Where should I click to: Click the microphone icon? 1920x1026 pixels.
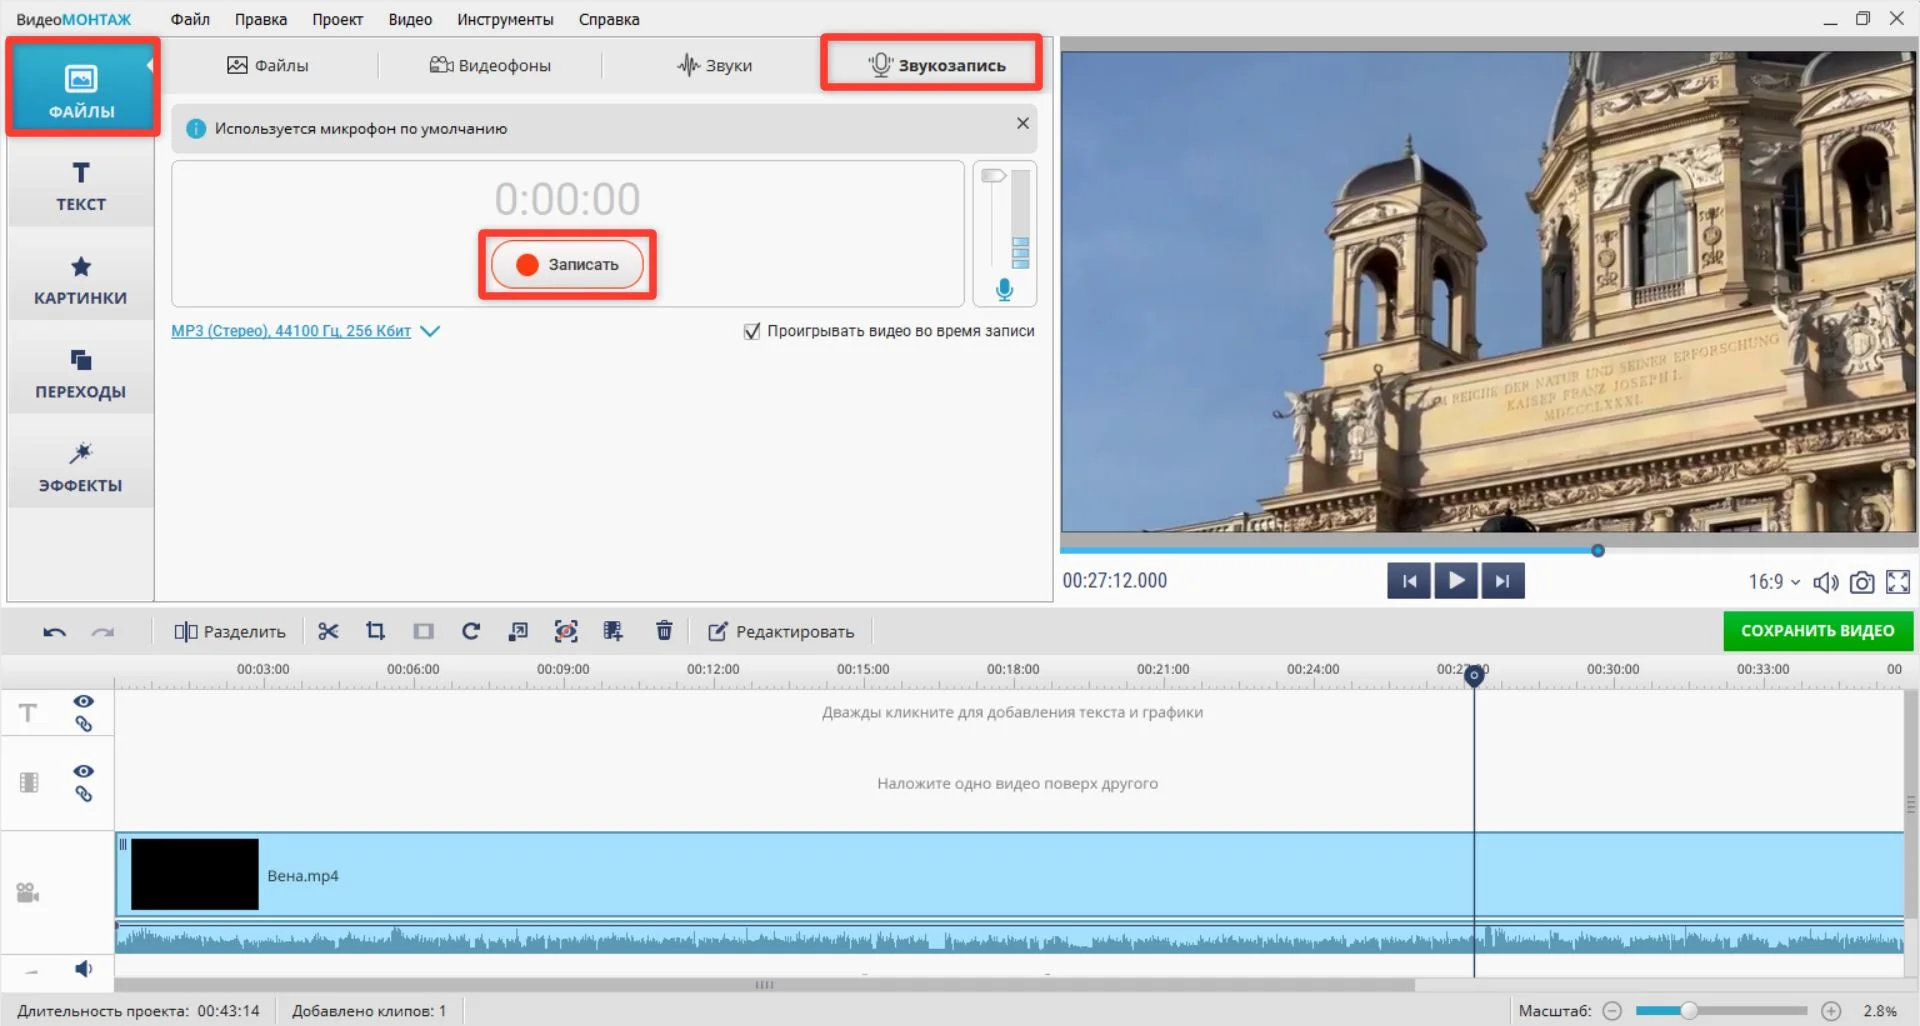click(x=1004, y=290)
